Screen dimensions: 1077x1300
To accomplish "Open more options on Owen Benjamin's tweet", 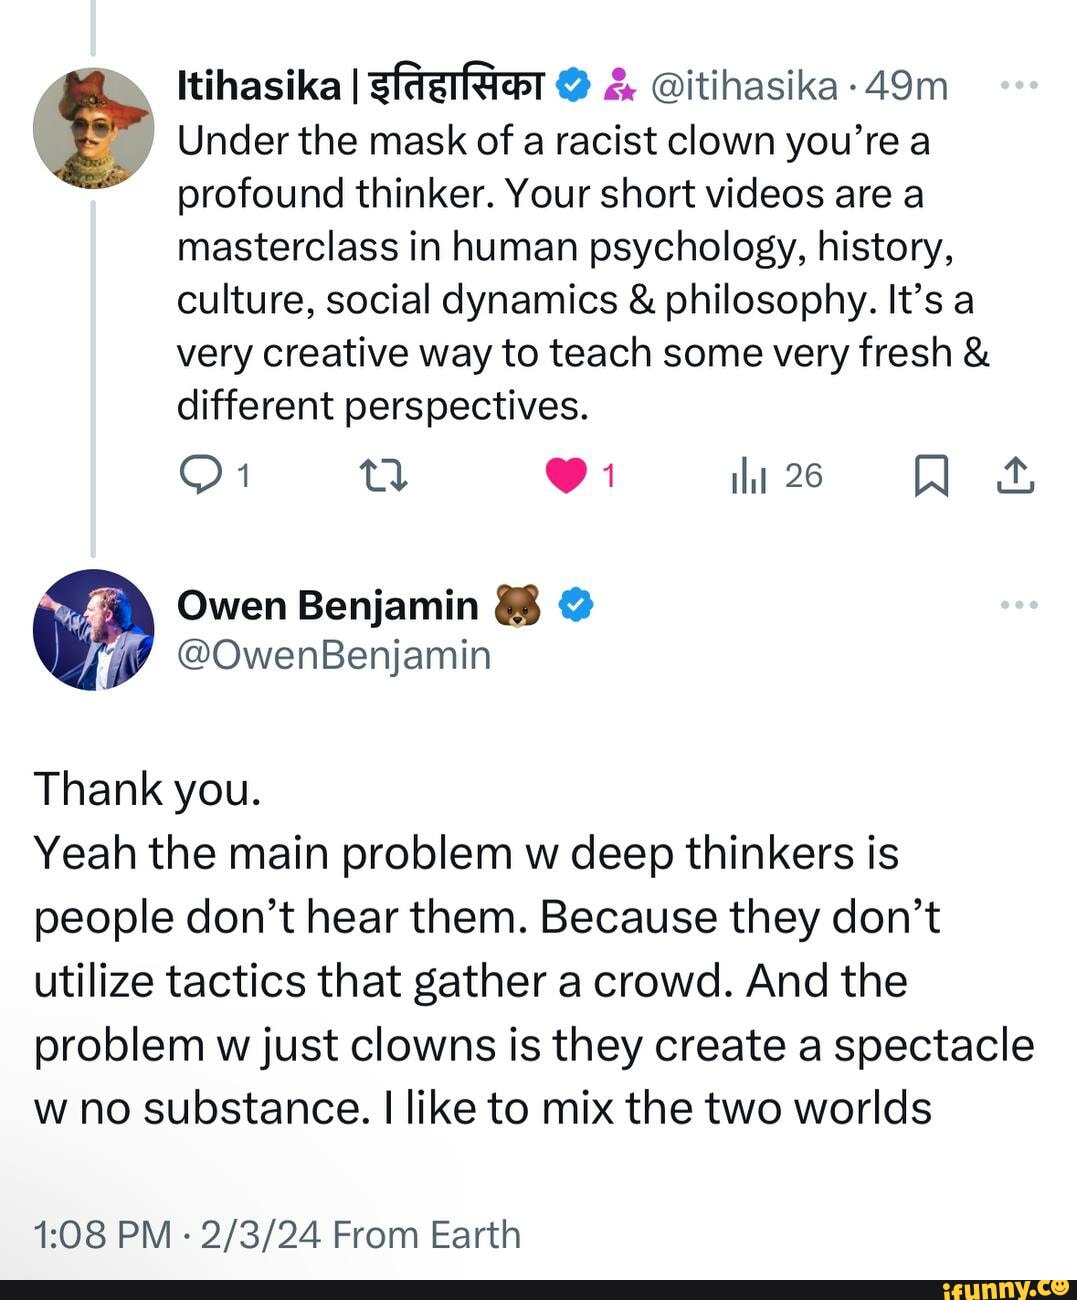I will (1019, 605).
